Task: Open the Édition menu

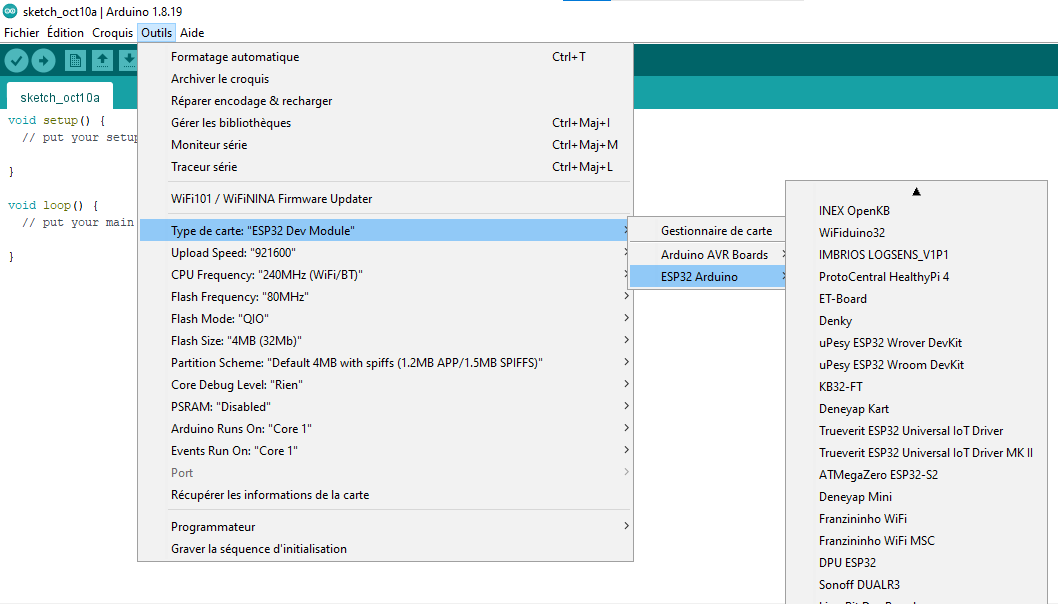Action: click(65, 32)
